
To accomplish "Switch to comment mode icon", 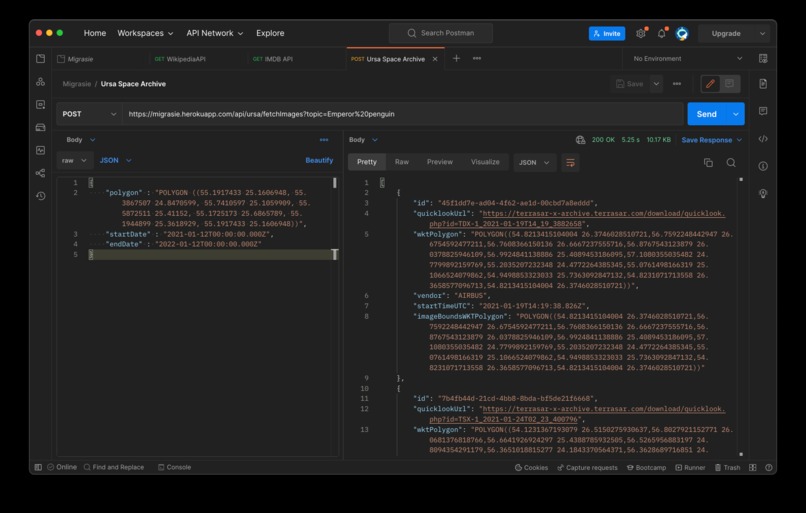I will 729,84.
